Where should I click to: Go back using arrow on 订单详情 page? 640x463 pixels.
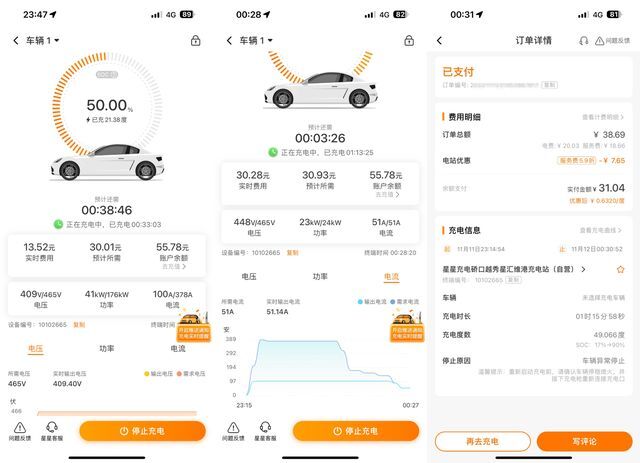[440, 40]
